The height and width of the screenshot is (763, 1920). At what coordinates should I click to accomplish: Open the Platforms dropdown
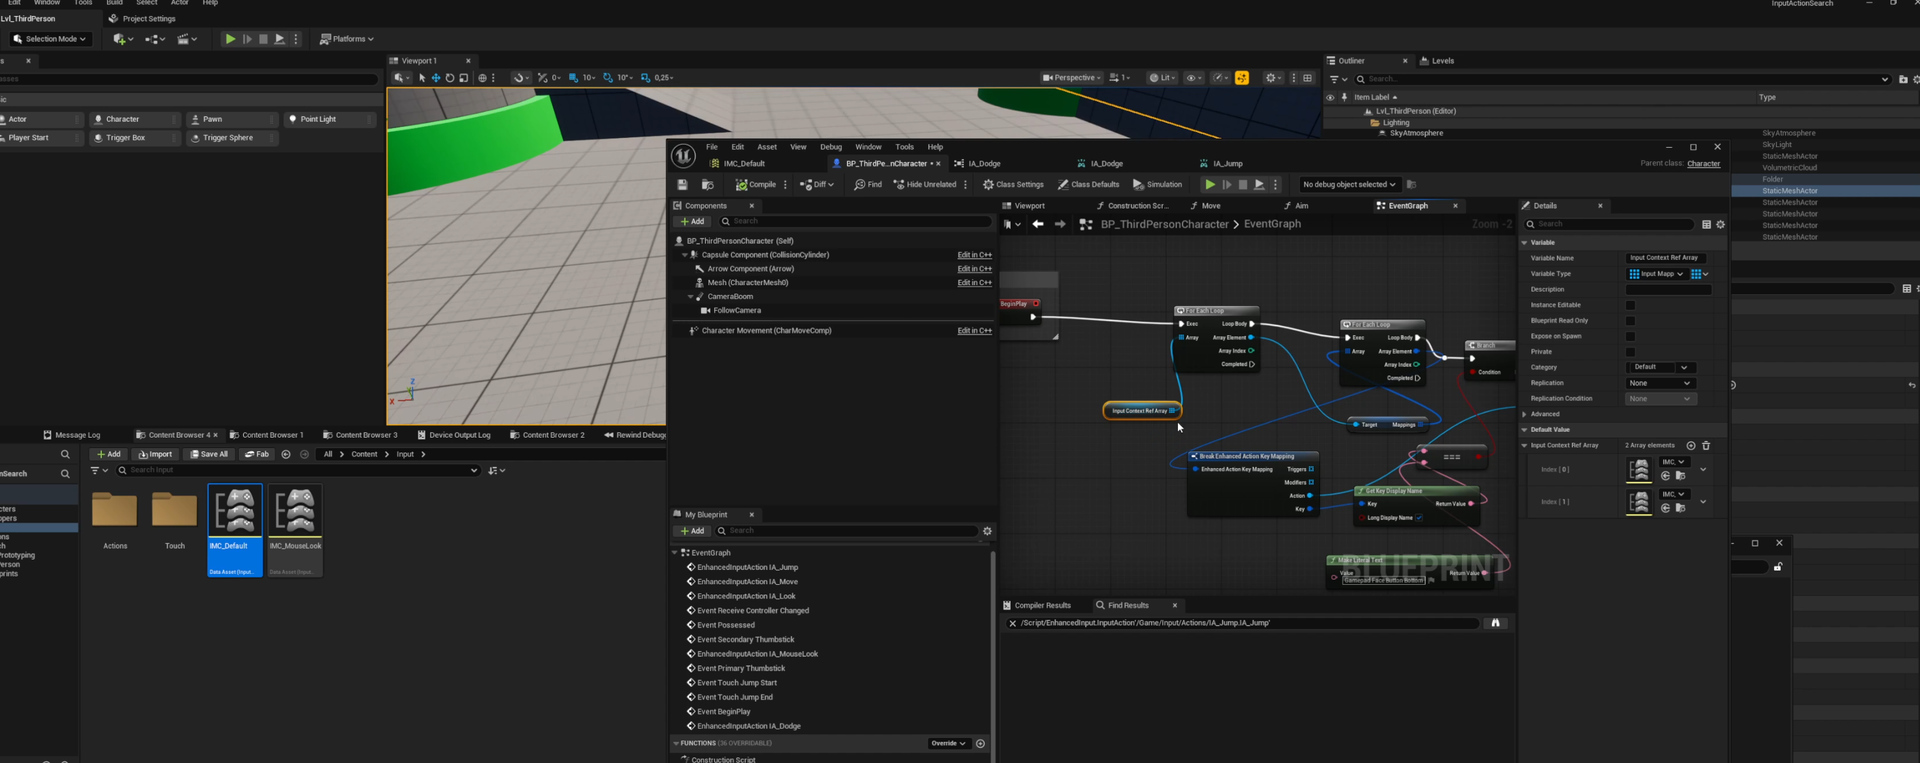coord(347,39)
